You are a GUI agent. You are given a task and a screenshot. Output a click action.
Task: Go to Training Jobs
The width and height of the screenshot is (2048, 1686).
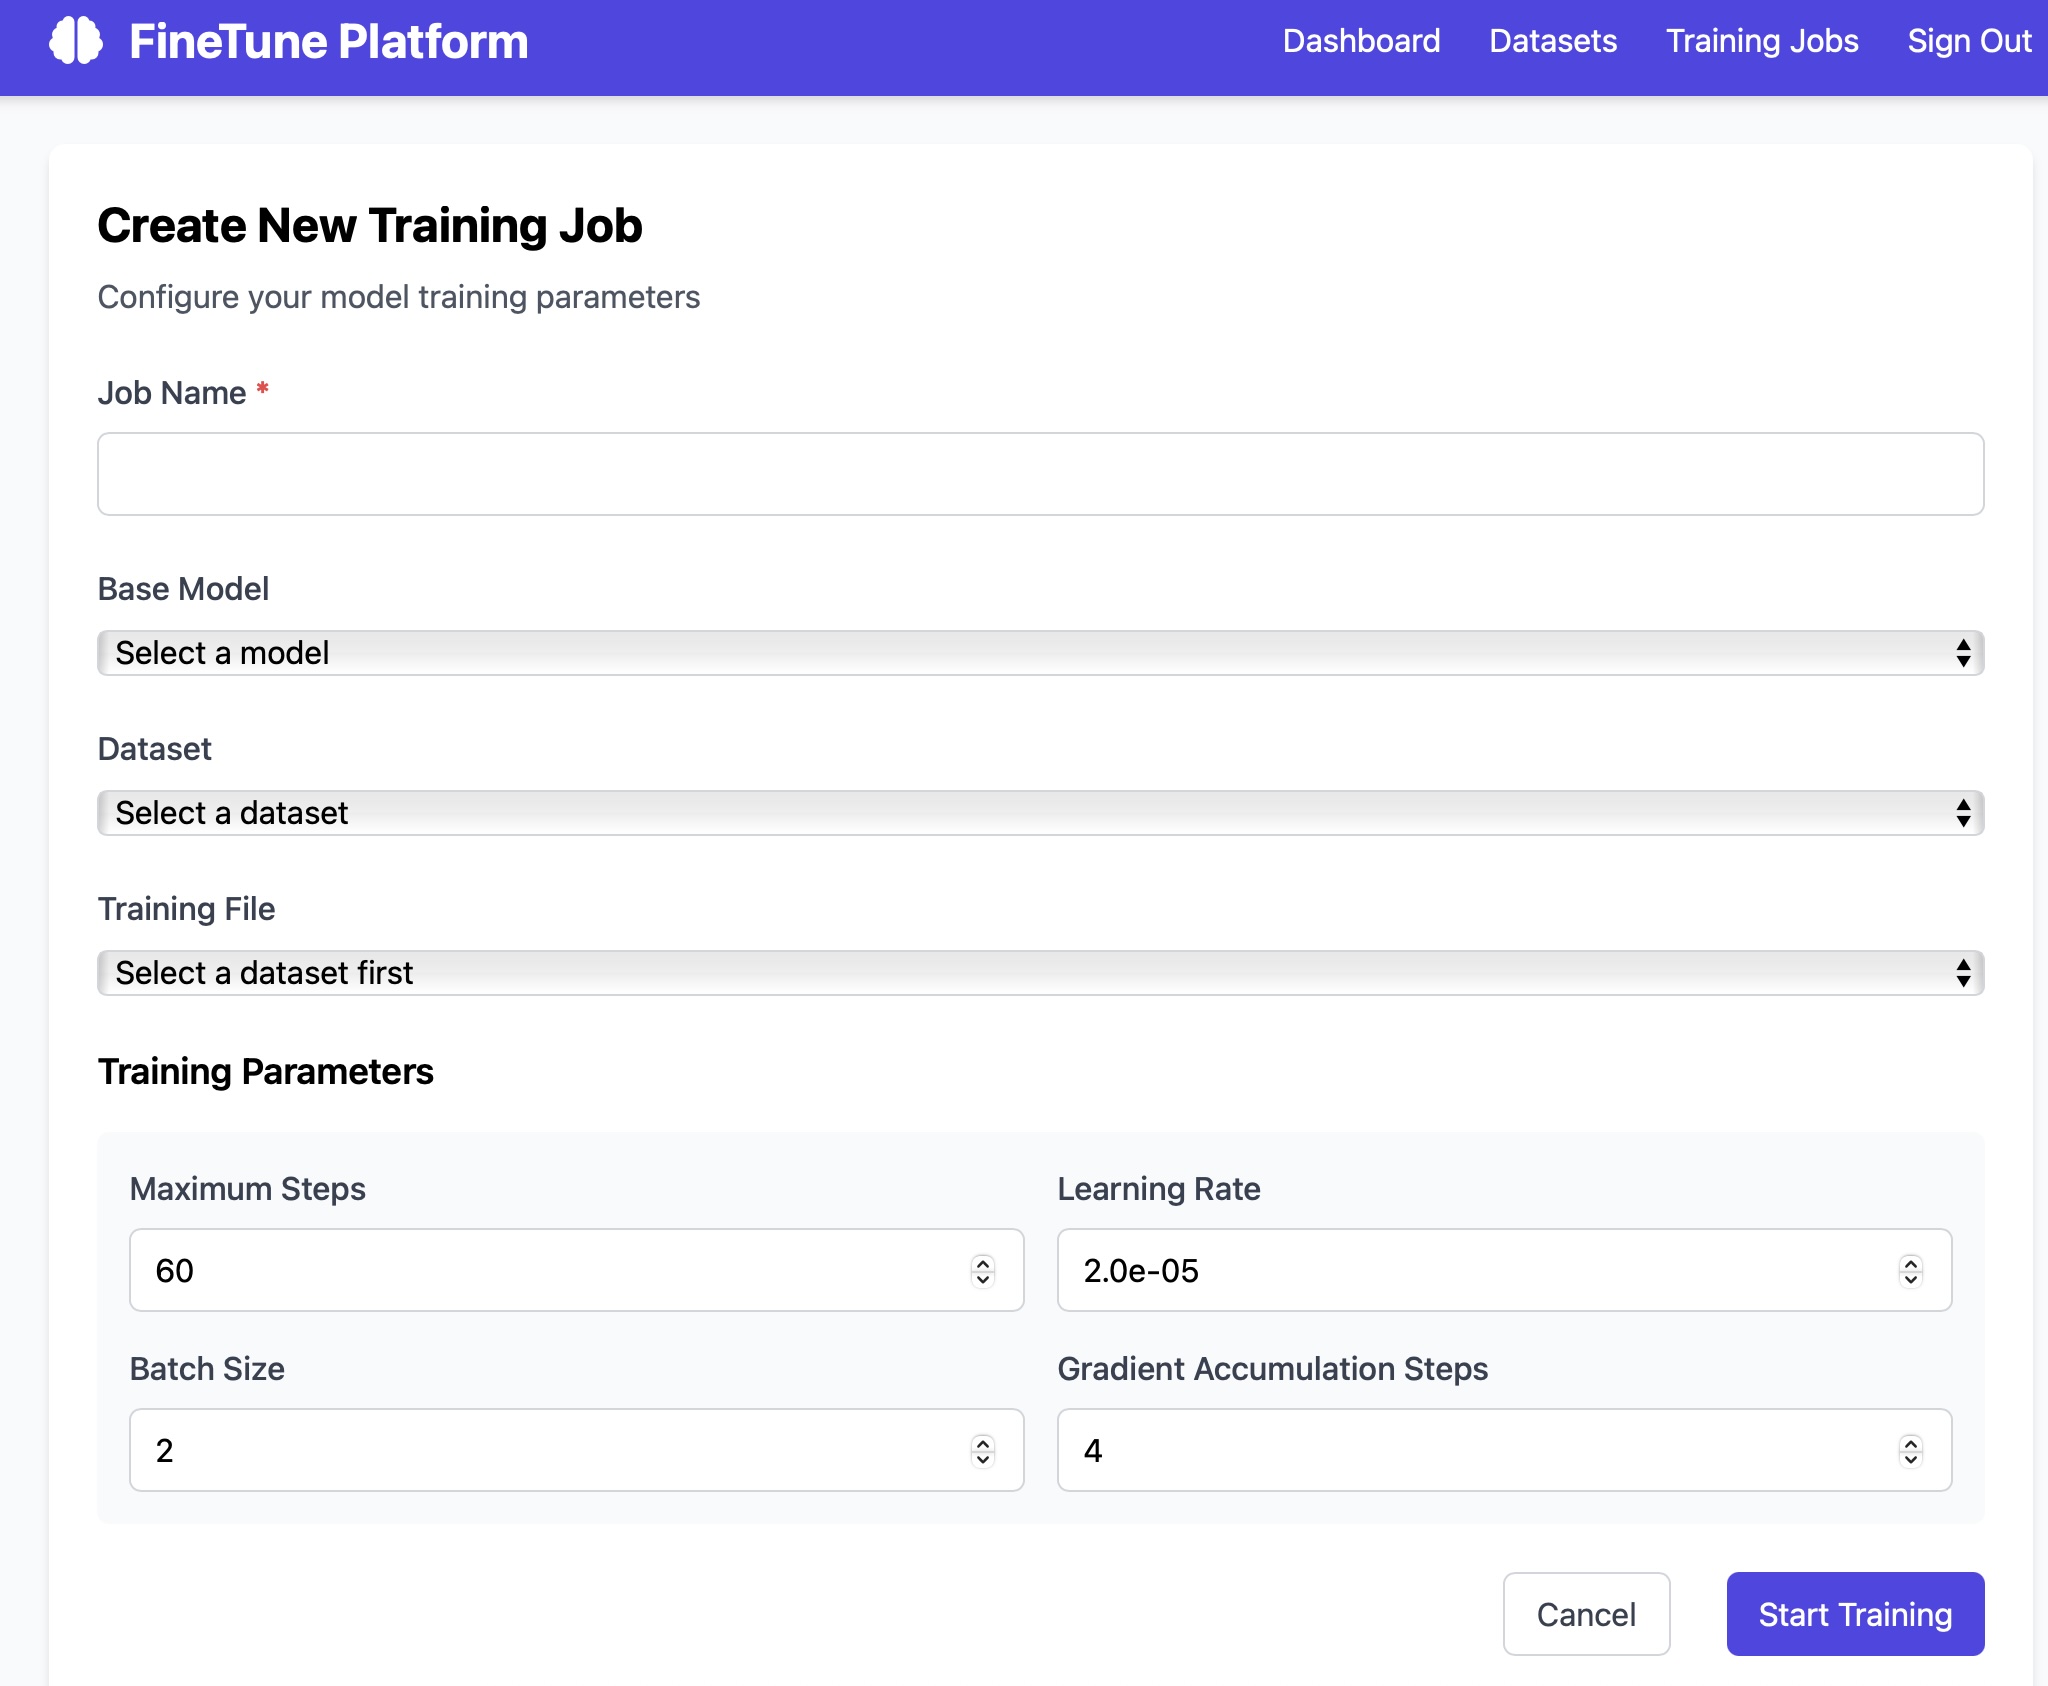click(1762, 42)
